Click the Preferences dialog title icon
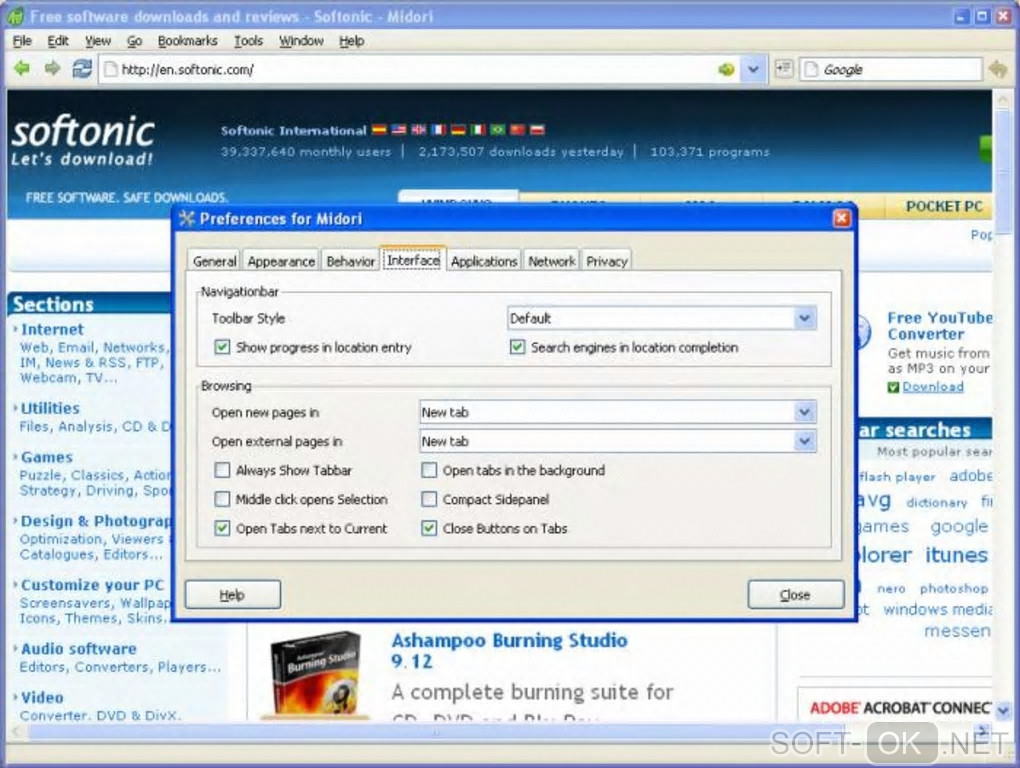1020x768 pixels. coord(187,218)
